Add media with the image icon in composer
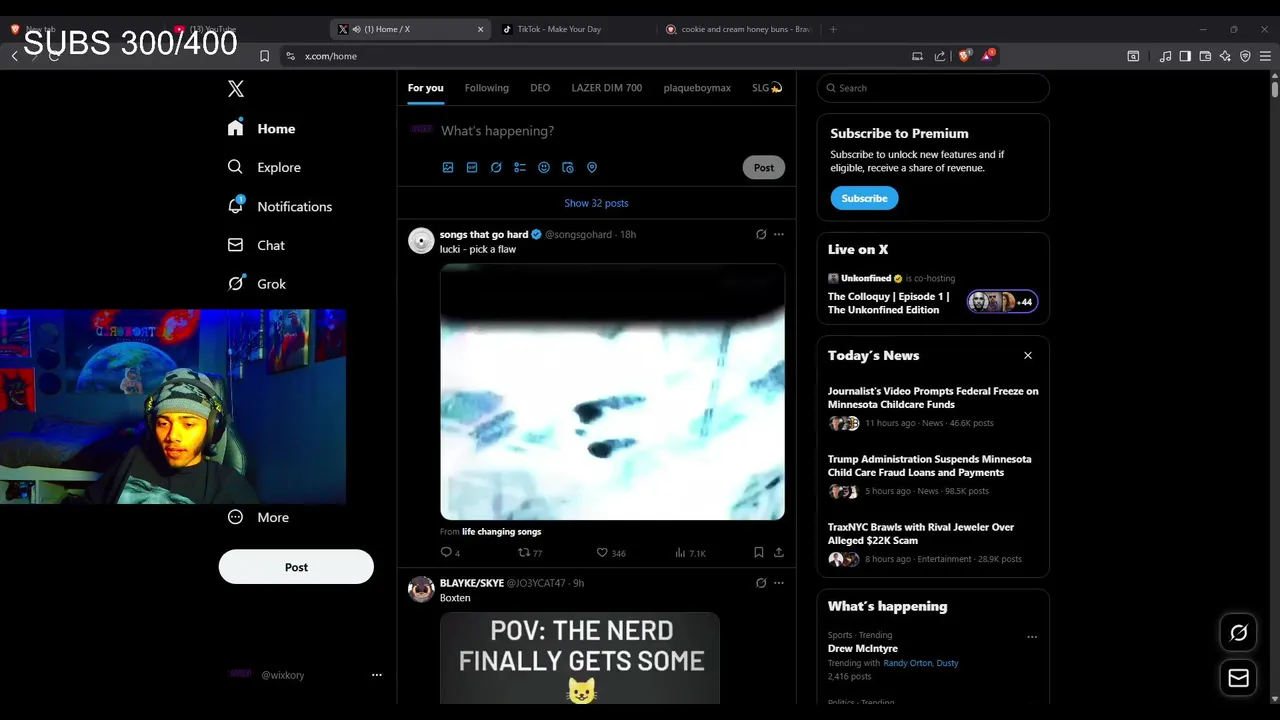1280x720 pixels. tap(448, 168)
